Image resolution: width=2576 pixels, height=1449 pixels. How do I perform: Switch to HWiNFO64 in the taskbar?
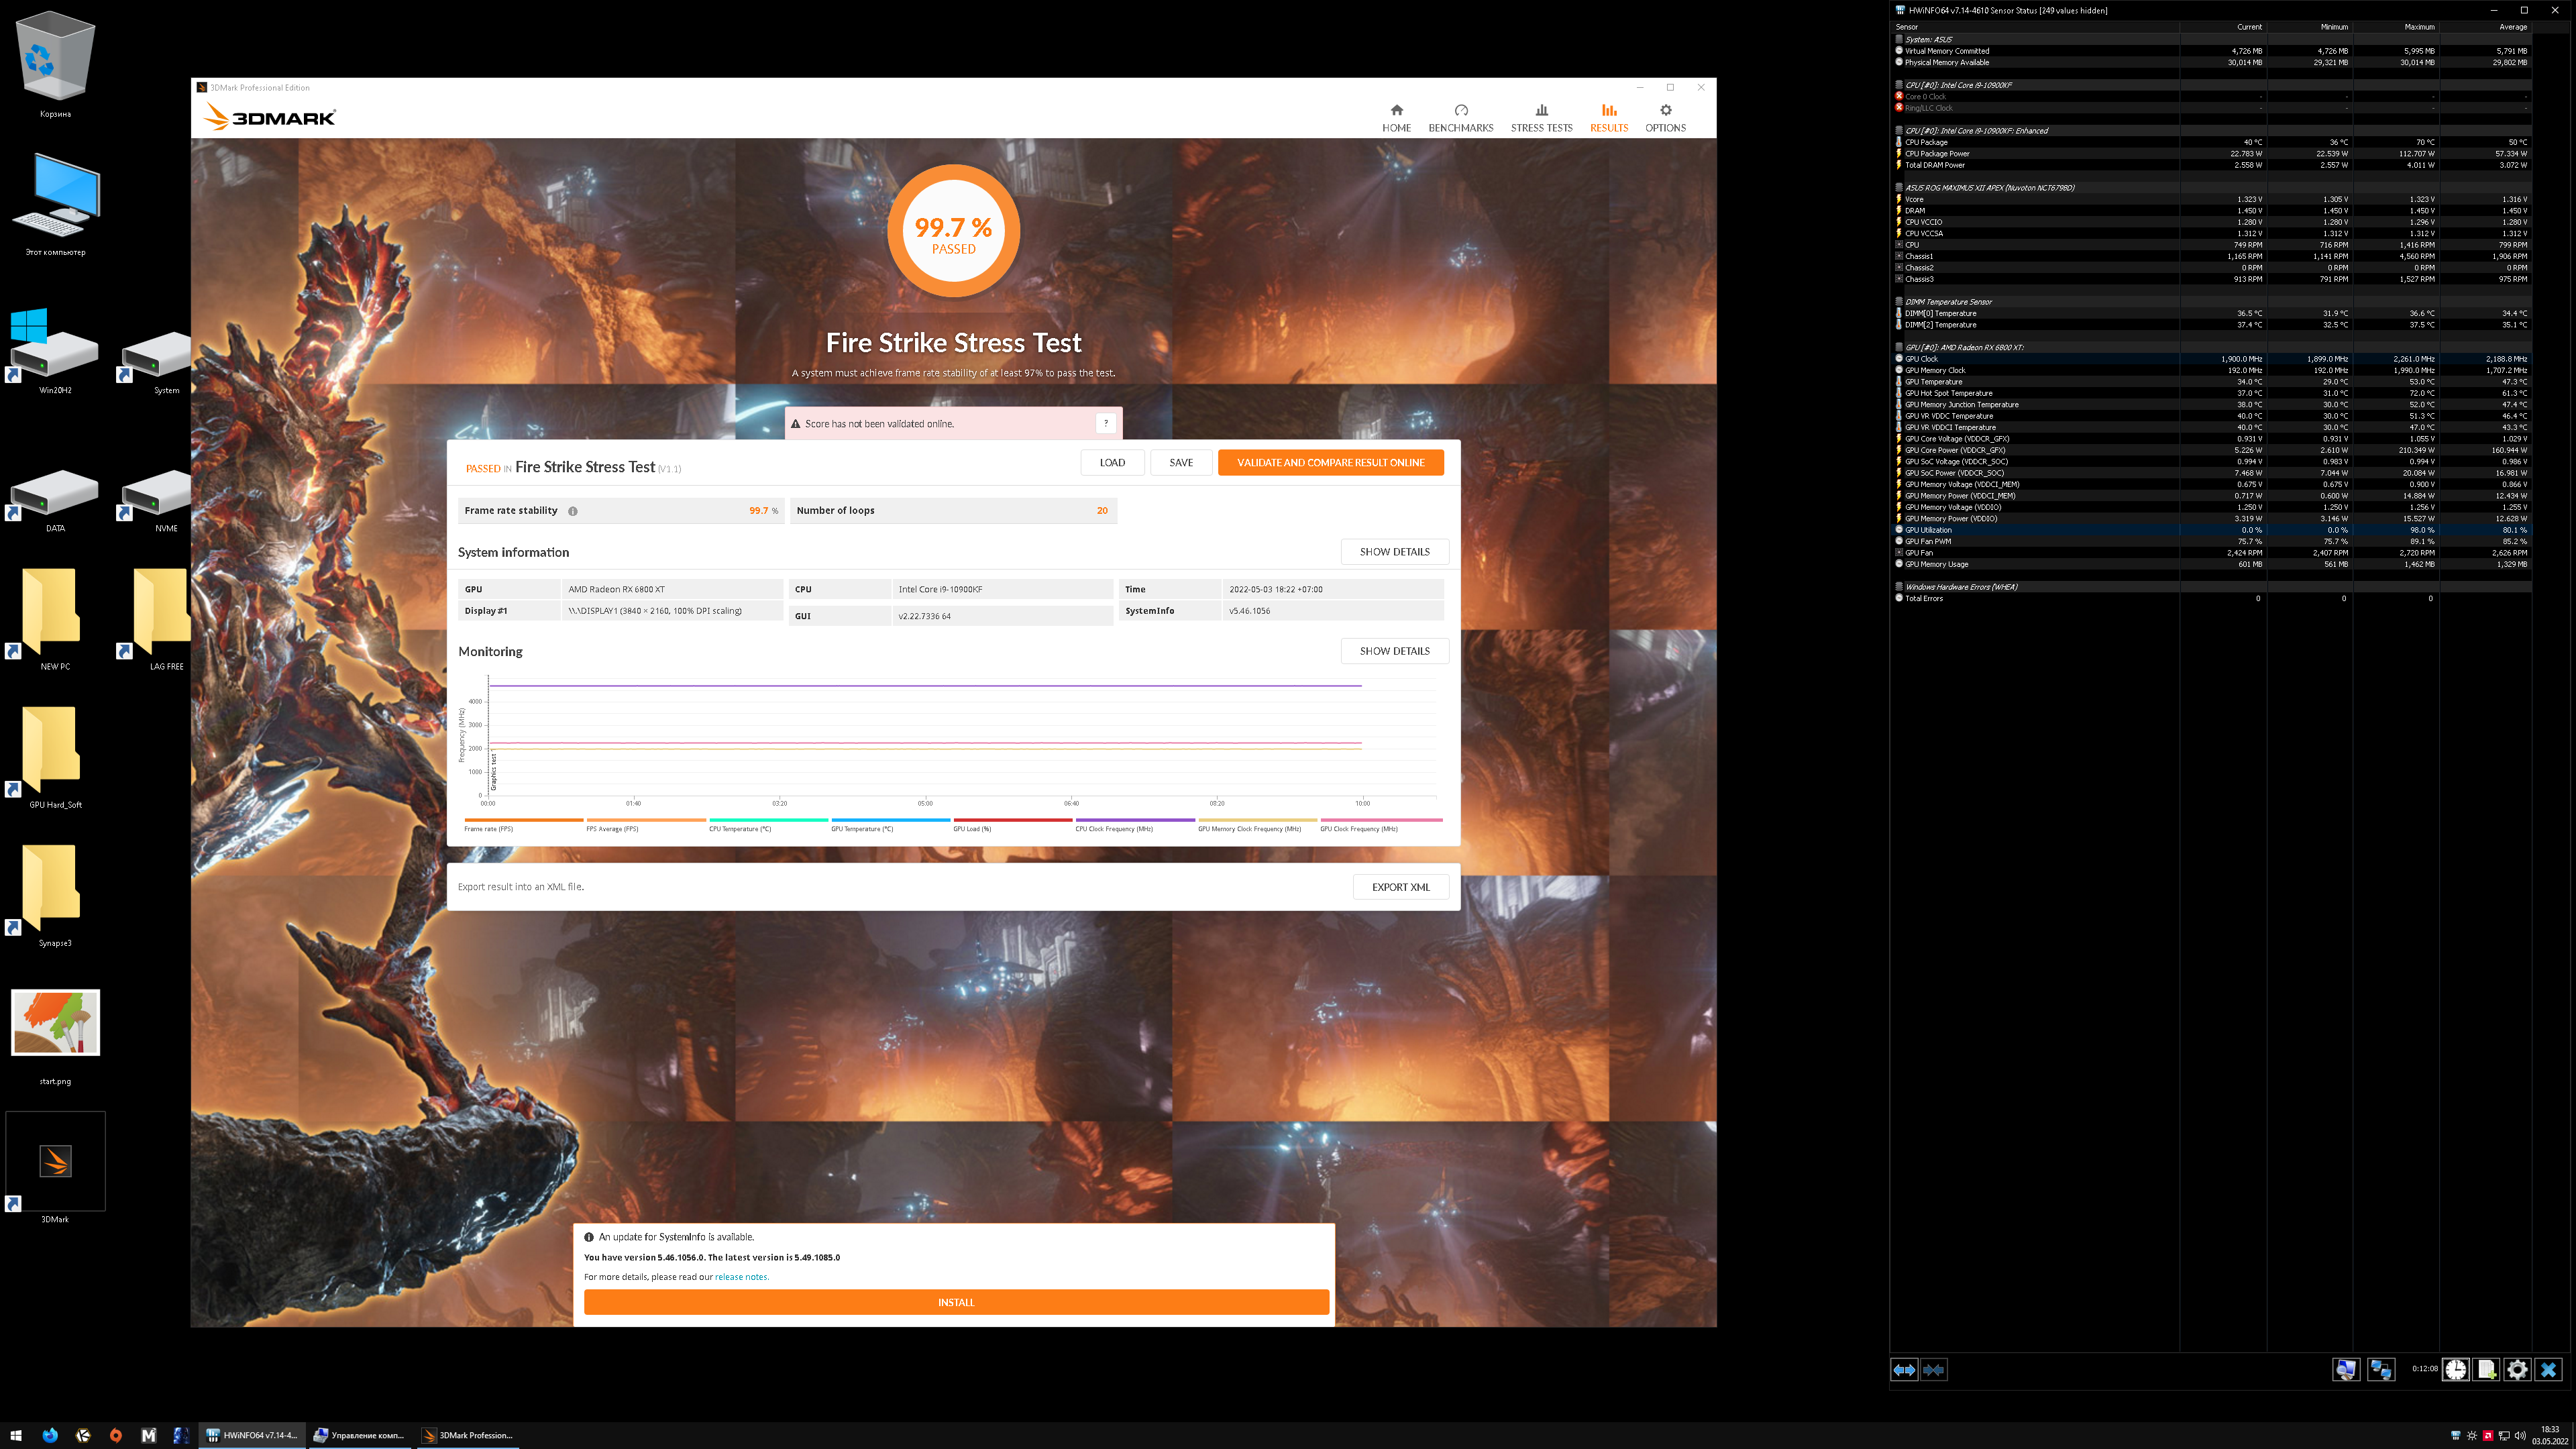coord(252,1435)
